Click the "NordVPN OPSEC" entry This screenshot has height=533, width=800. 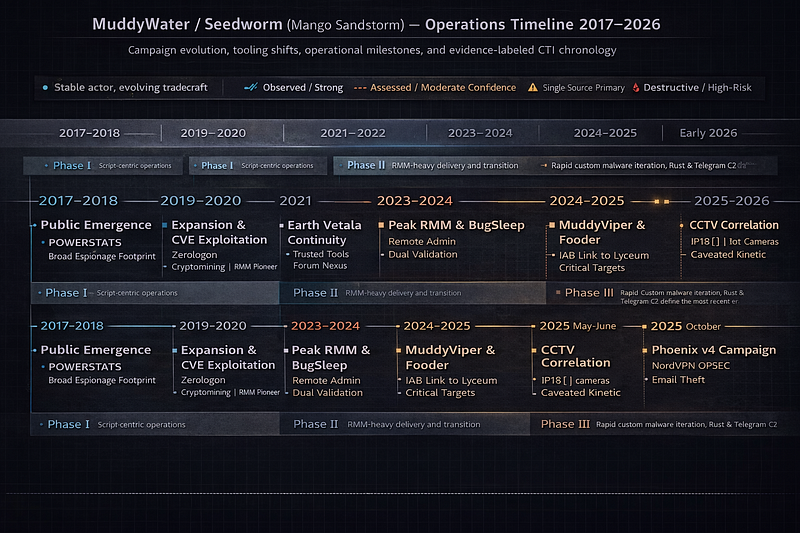tap(690, 366)
